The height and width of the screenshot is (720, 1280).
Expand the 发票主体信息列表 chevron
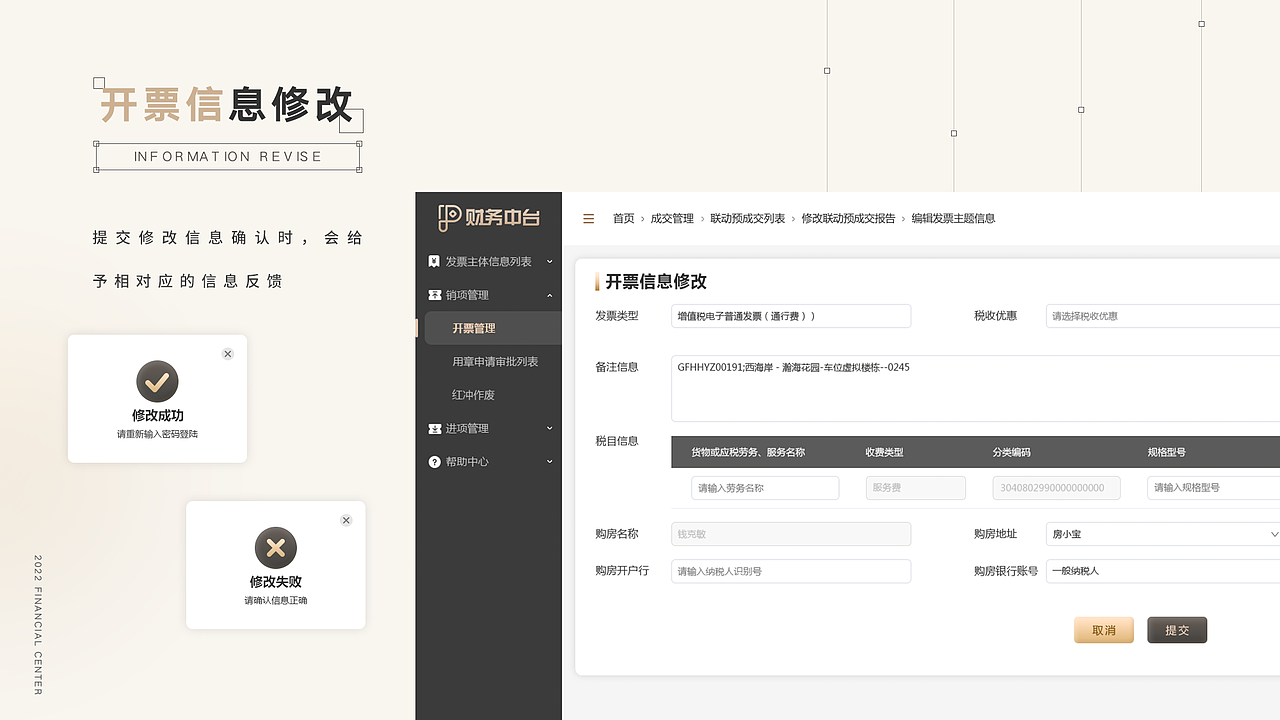(550, 262)
